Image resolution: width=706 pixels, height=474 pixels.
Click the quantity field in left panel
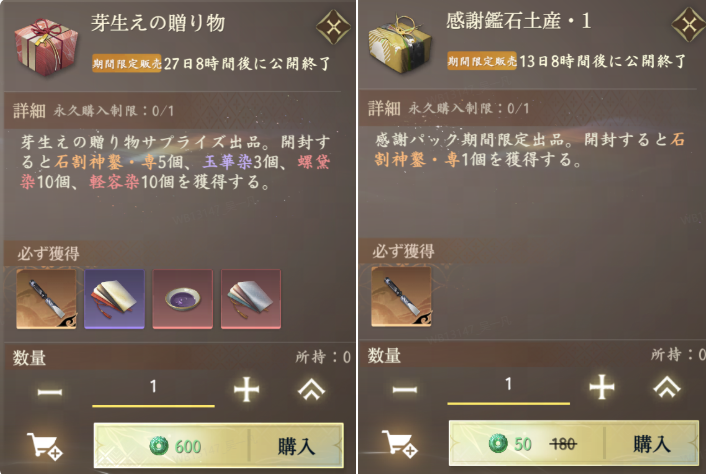click(153, 390)
